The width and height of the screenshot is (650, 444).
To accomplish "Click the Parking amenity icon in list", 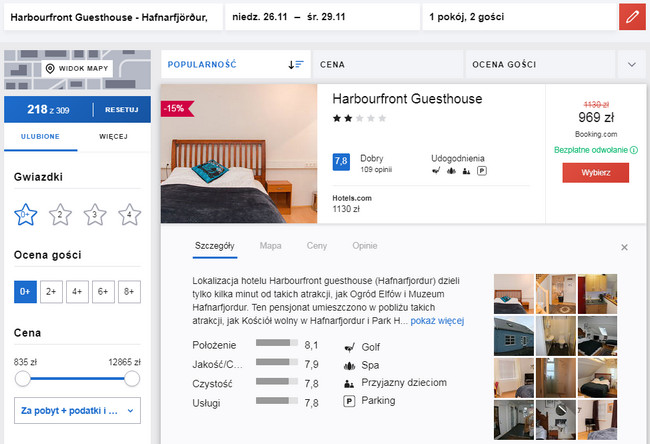I will pyautogui.click(x=349, y=401).
